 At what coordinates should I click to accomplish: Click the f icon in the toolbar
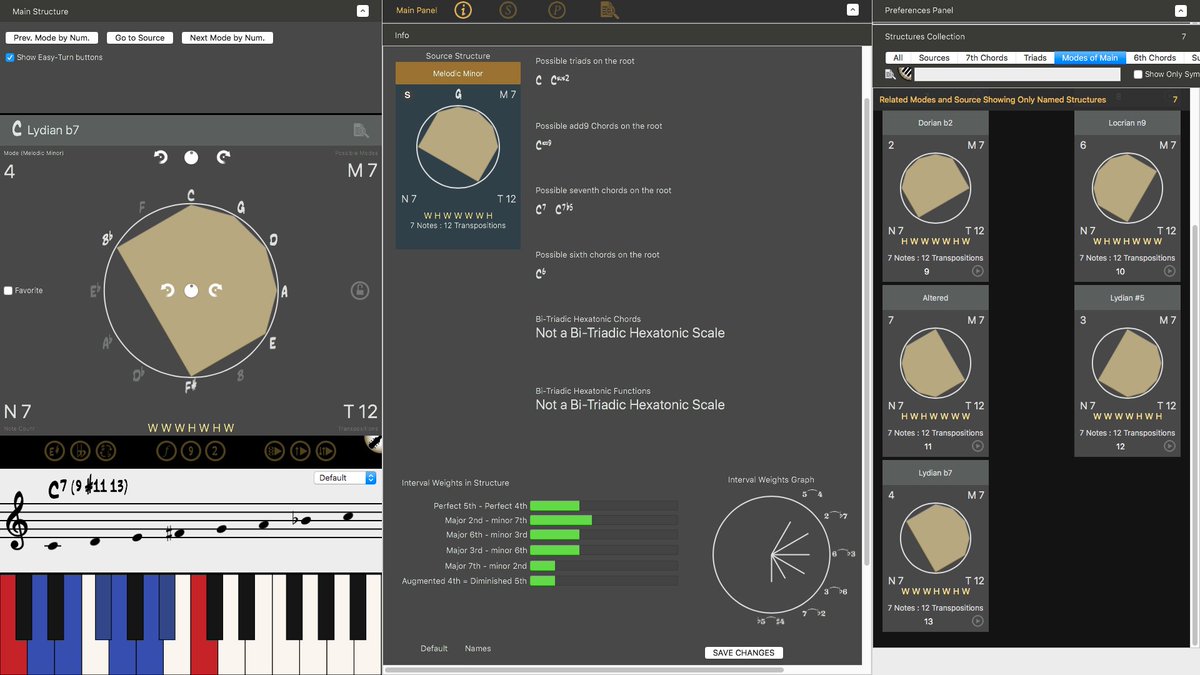(166, 451)
